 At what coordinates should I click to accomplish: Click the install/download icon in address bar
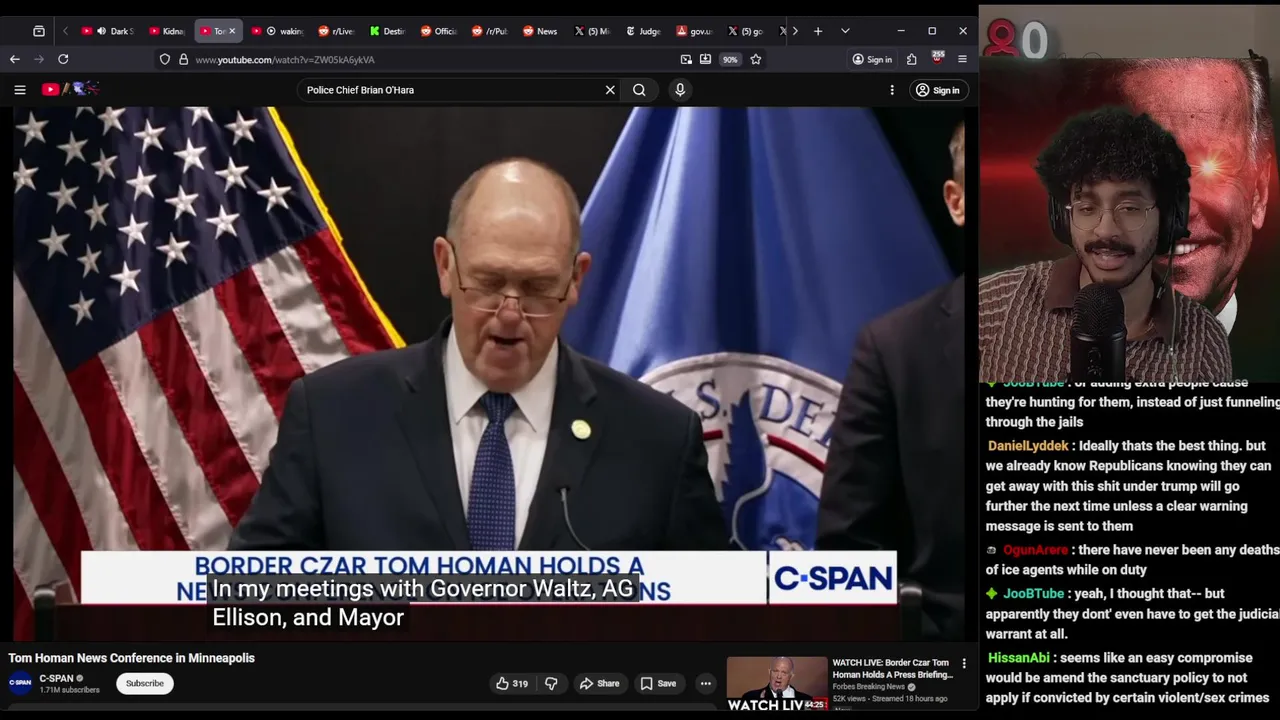click(x=705, y=59)
